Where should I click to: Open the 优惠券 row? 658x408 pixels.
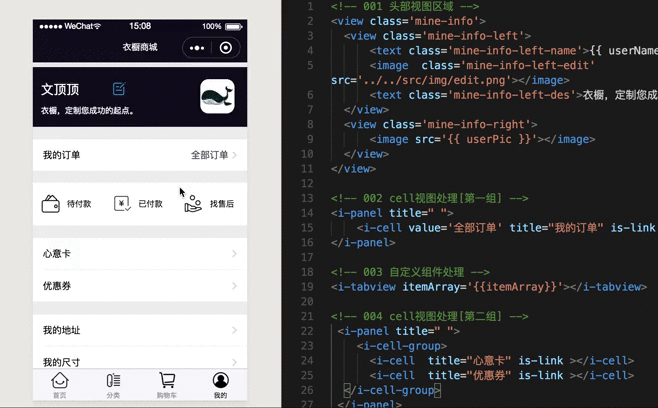[140, 286]
